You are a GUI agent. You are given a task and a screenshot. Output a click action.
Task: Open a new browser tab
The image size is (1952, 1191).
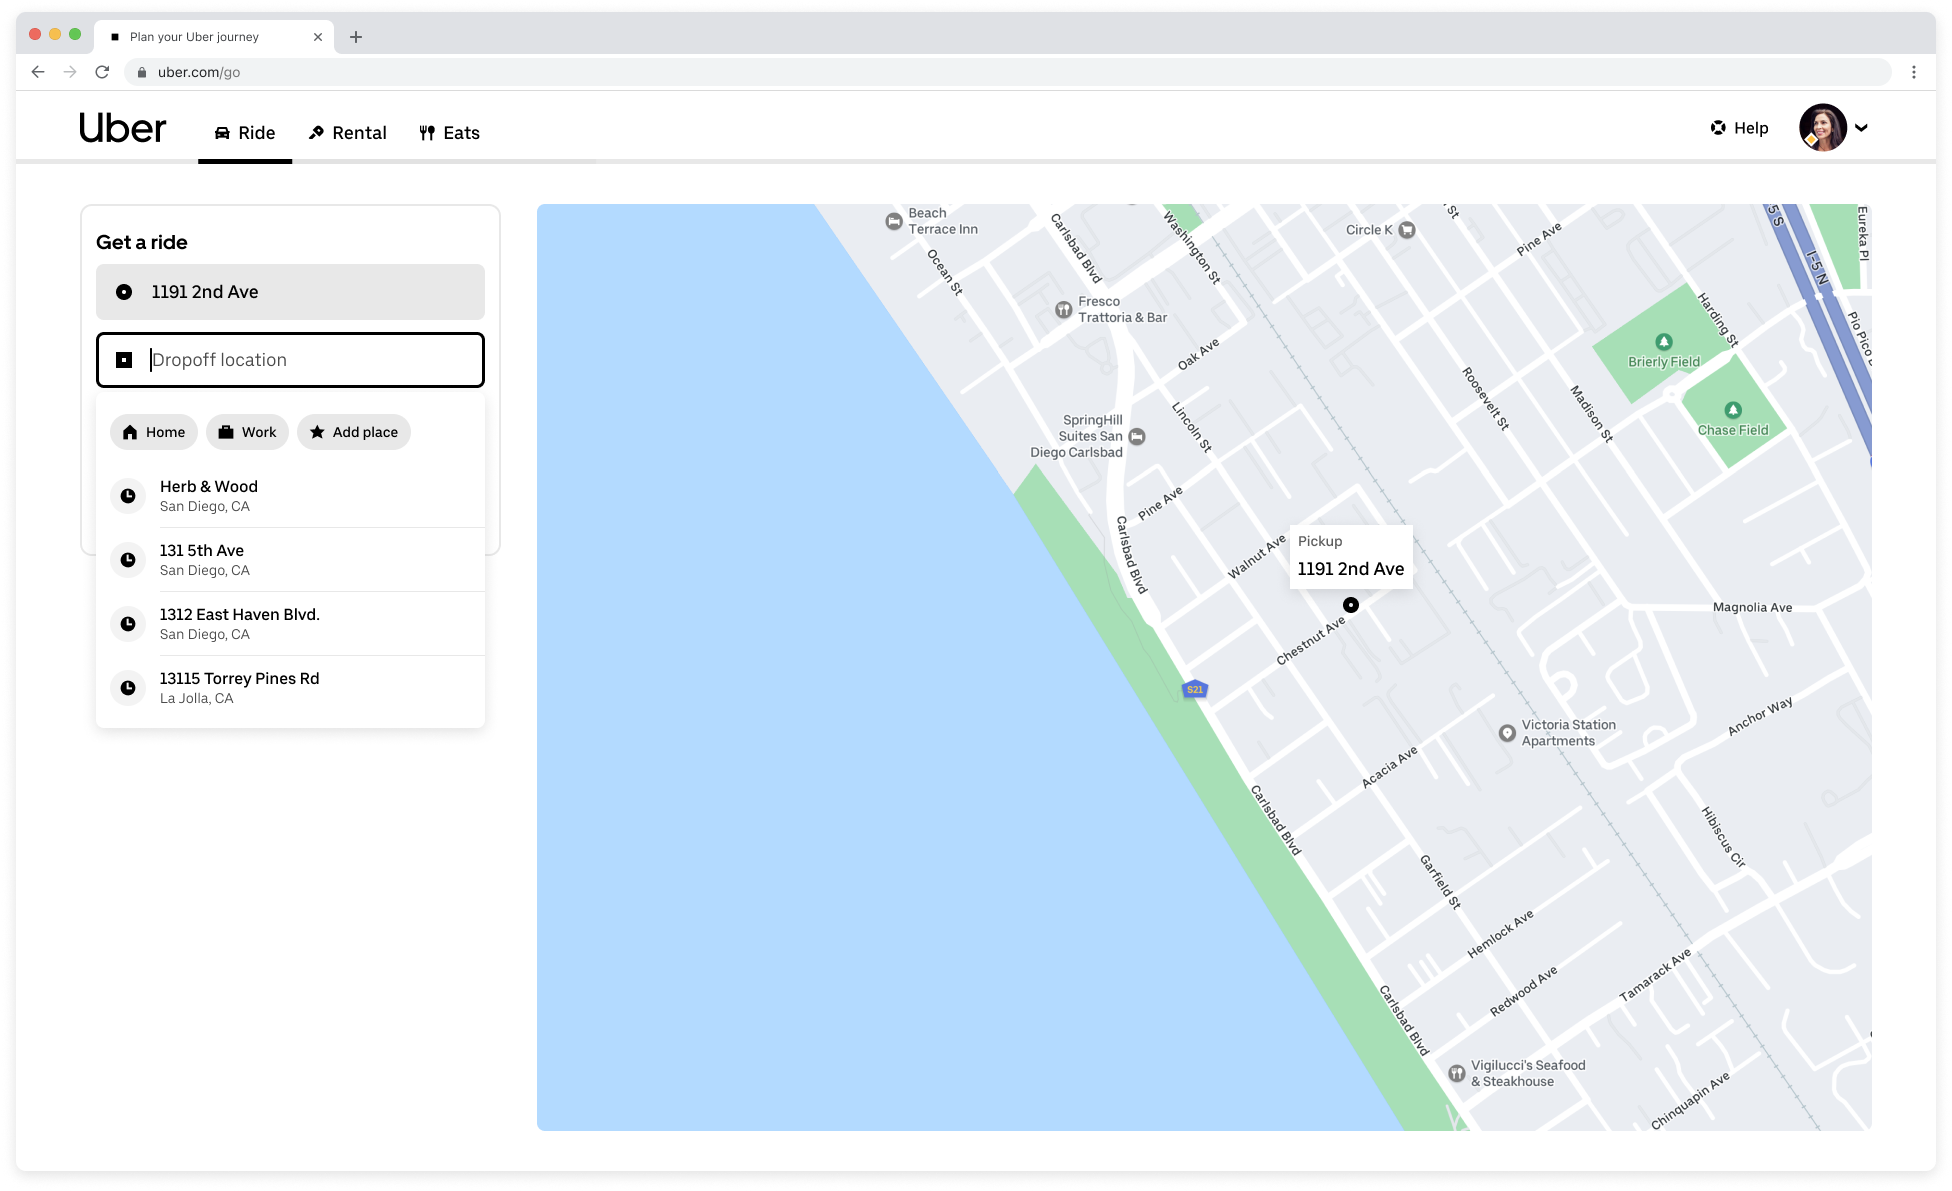[x=356, y=37]
